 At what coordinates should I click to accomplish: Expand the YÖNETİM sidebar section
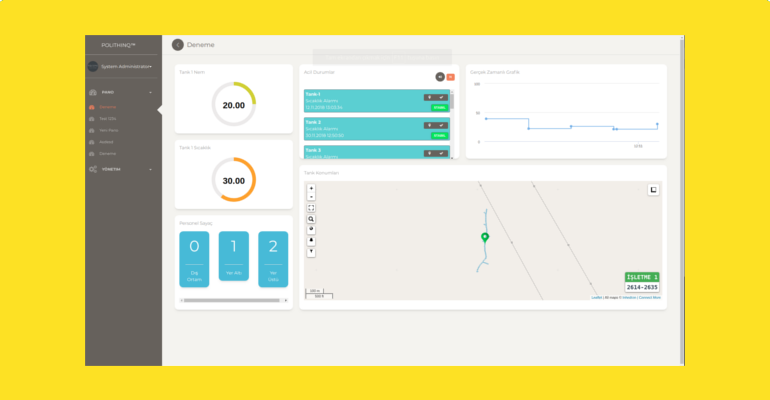150,169
